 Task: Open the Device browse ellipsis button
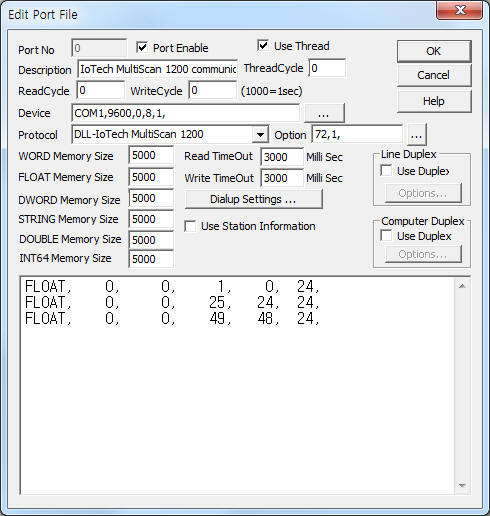click(x=324, y=113)
